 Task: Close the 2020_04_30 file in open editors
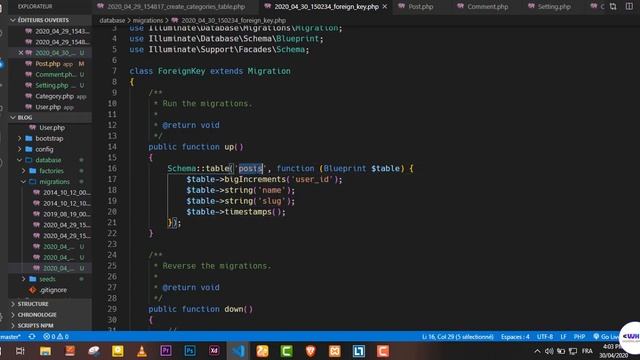coord(21,53)
